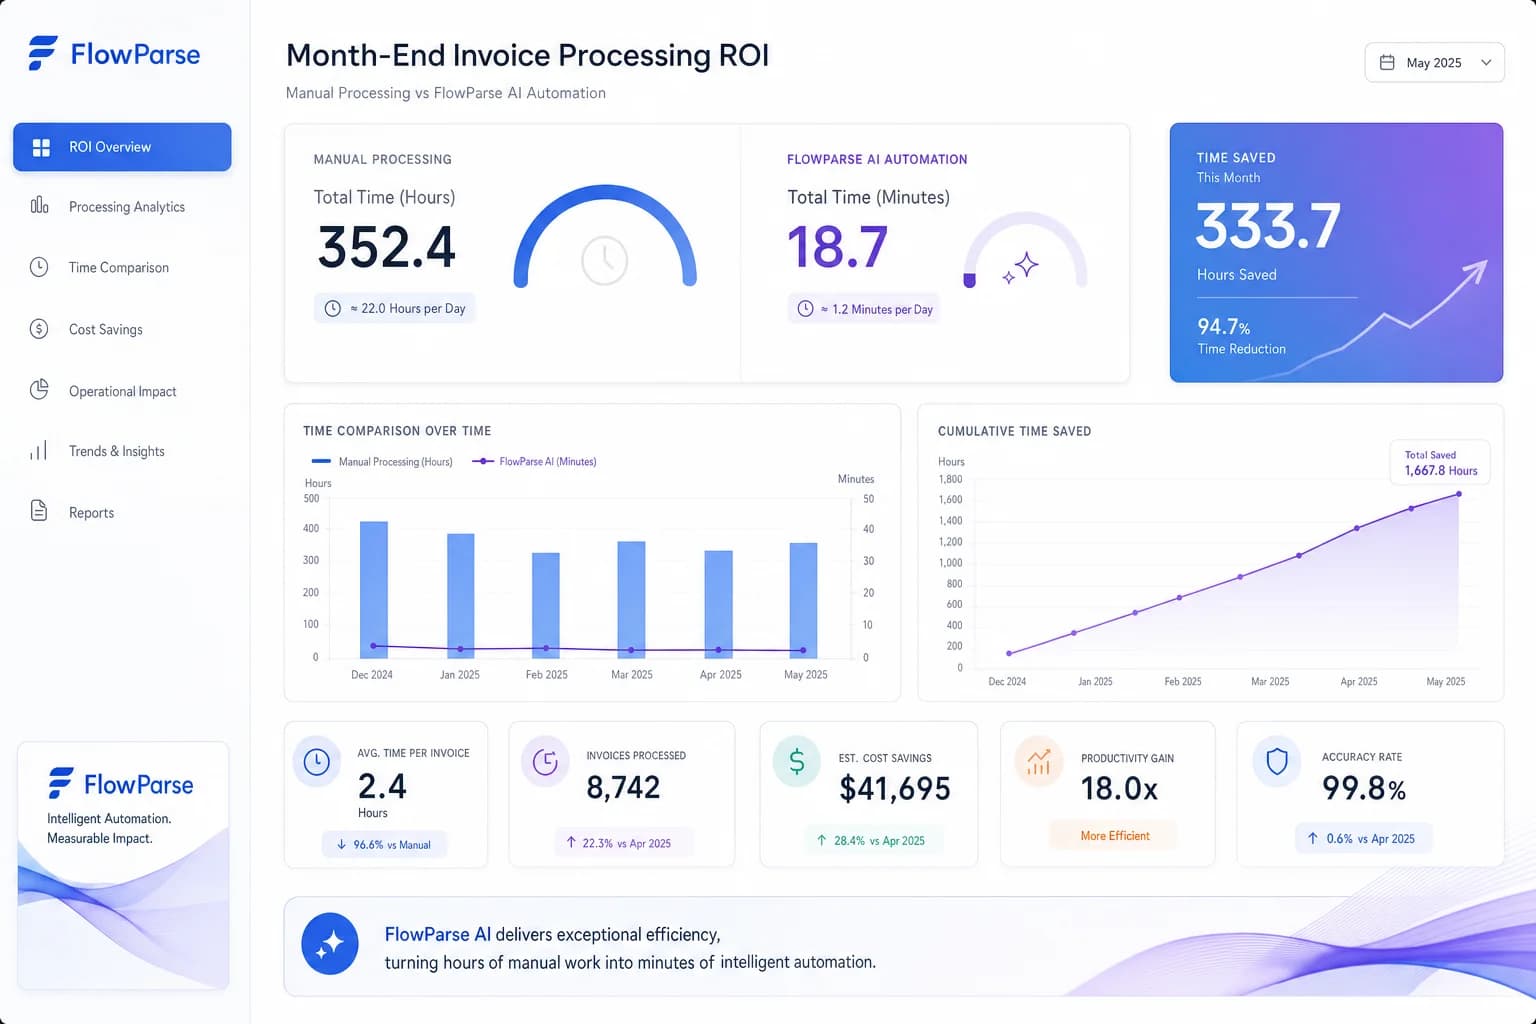
Task: Click the 28.4% vs Apr 2025 badge
Action: tap(872, 840)
